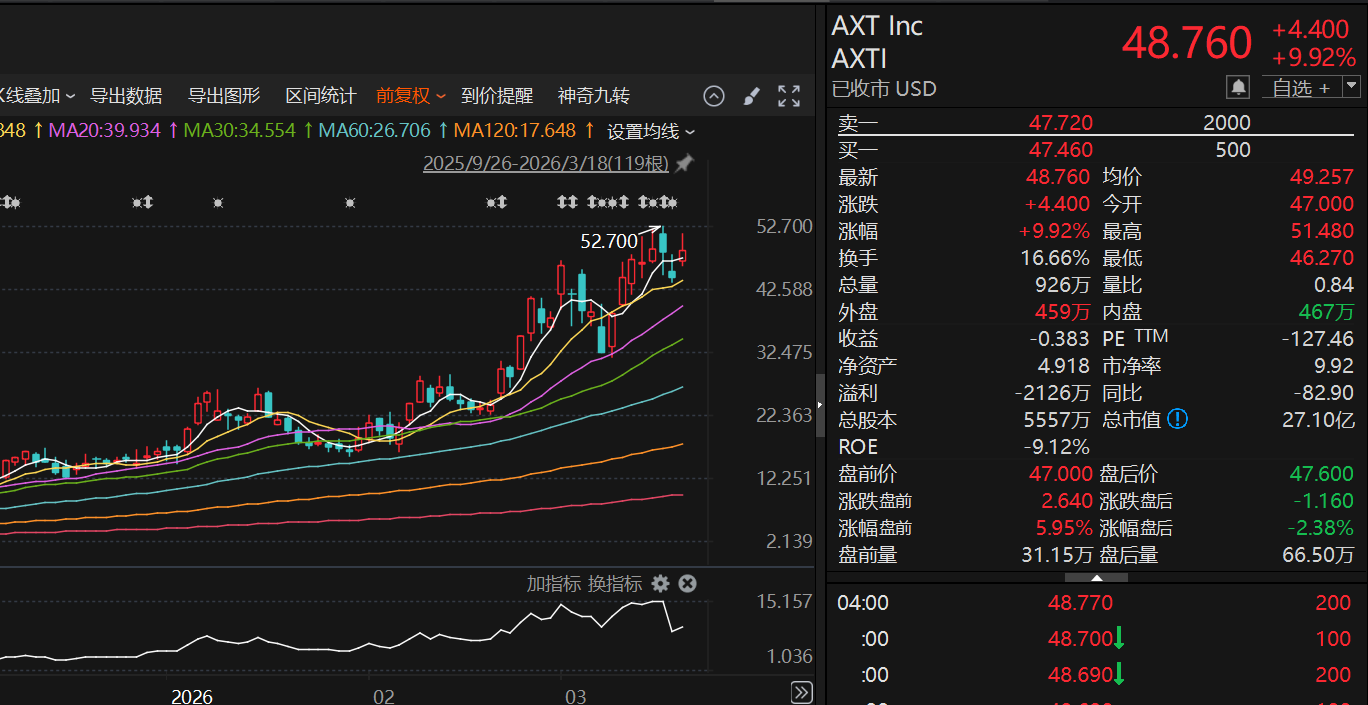Image resolution: width=1368 pixels, height=705 pixels.
Task: Click 区间统计 in the chart toolbar
Action: point(320,96)
